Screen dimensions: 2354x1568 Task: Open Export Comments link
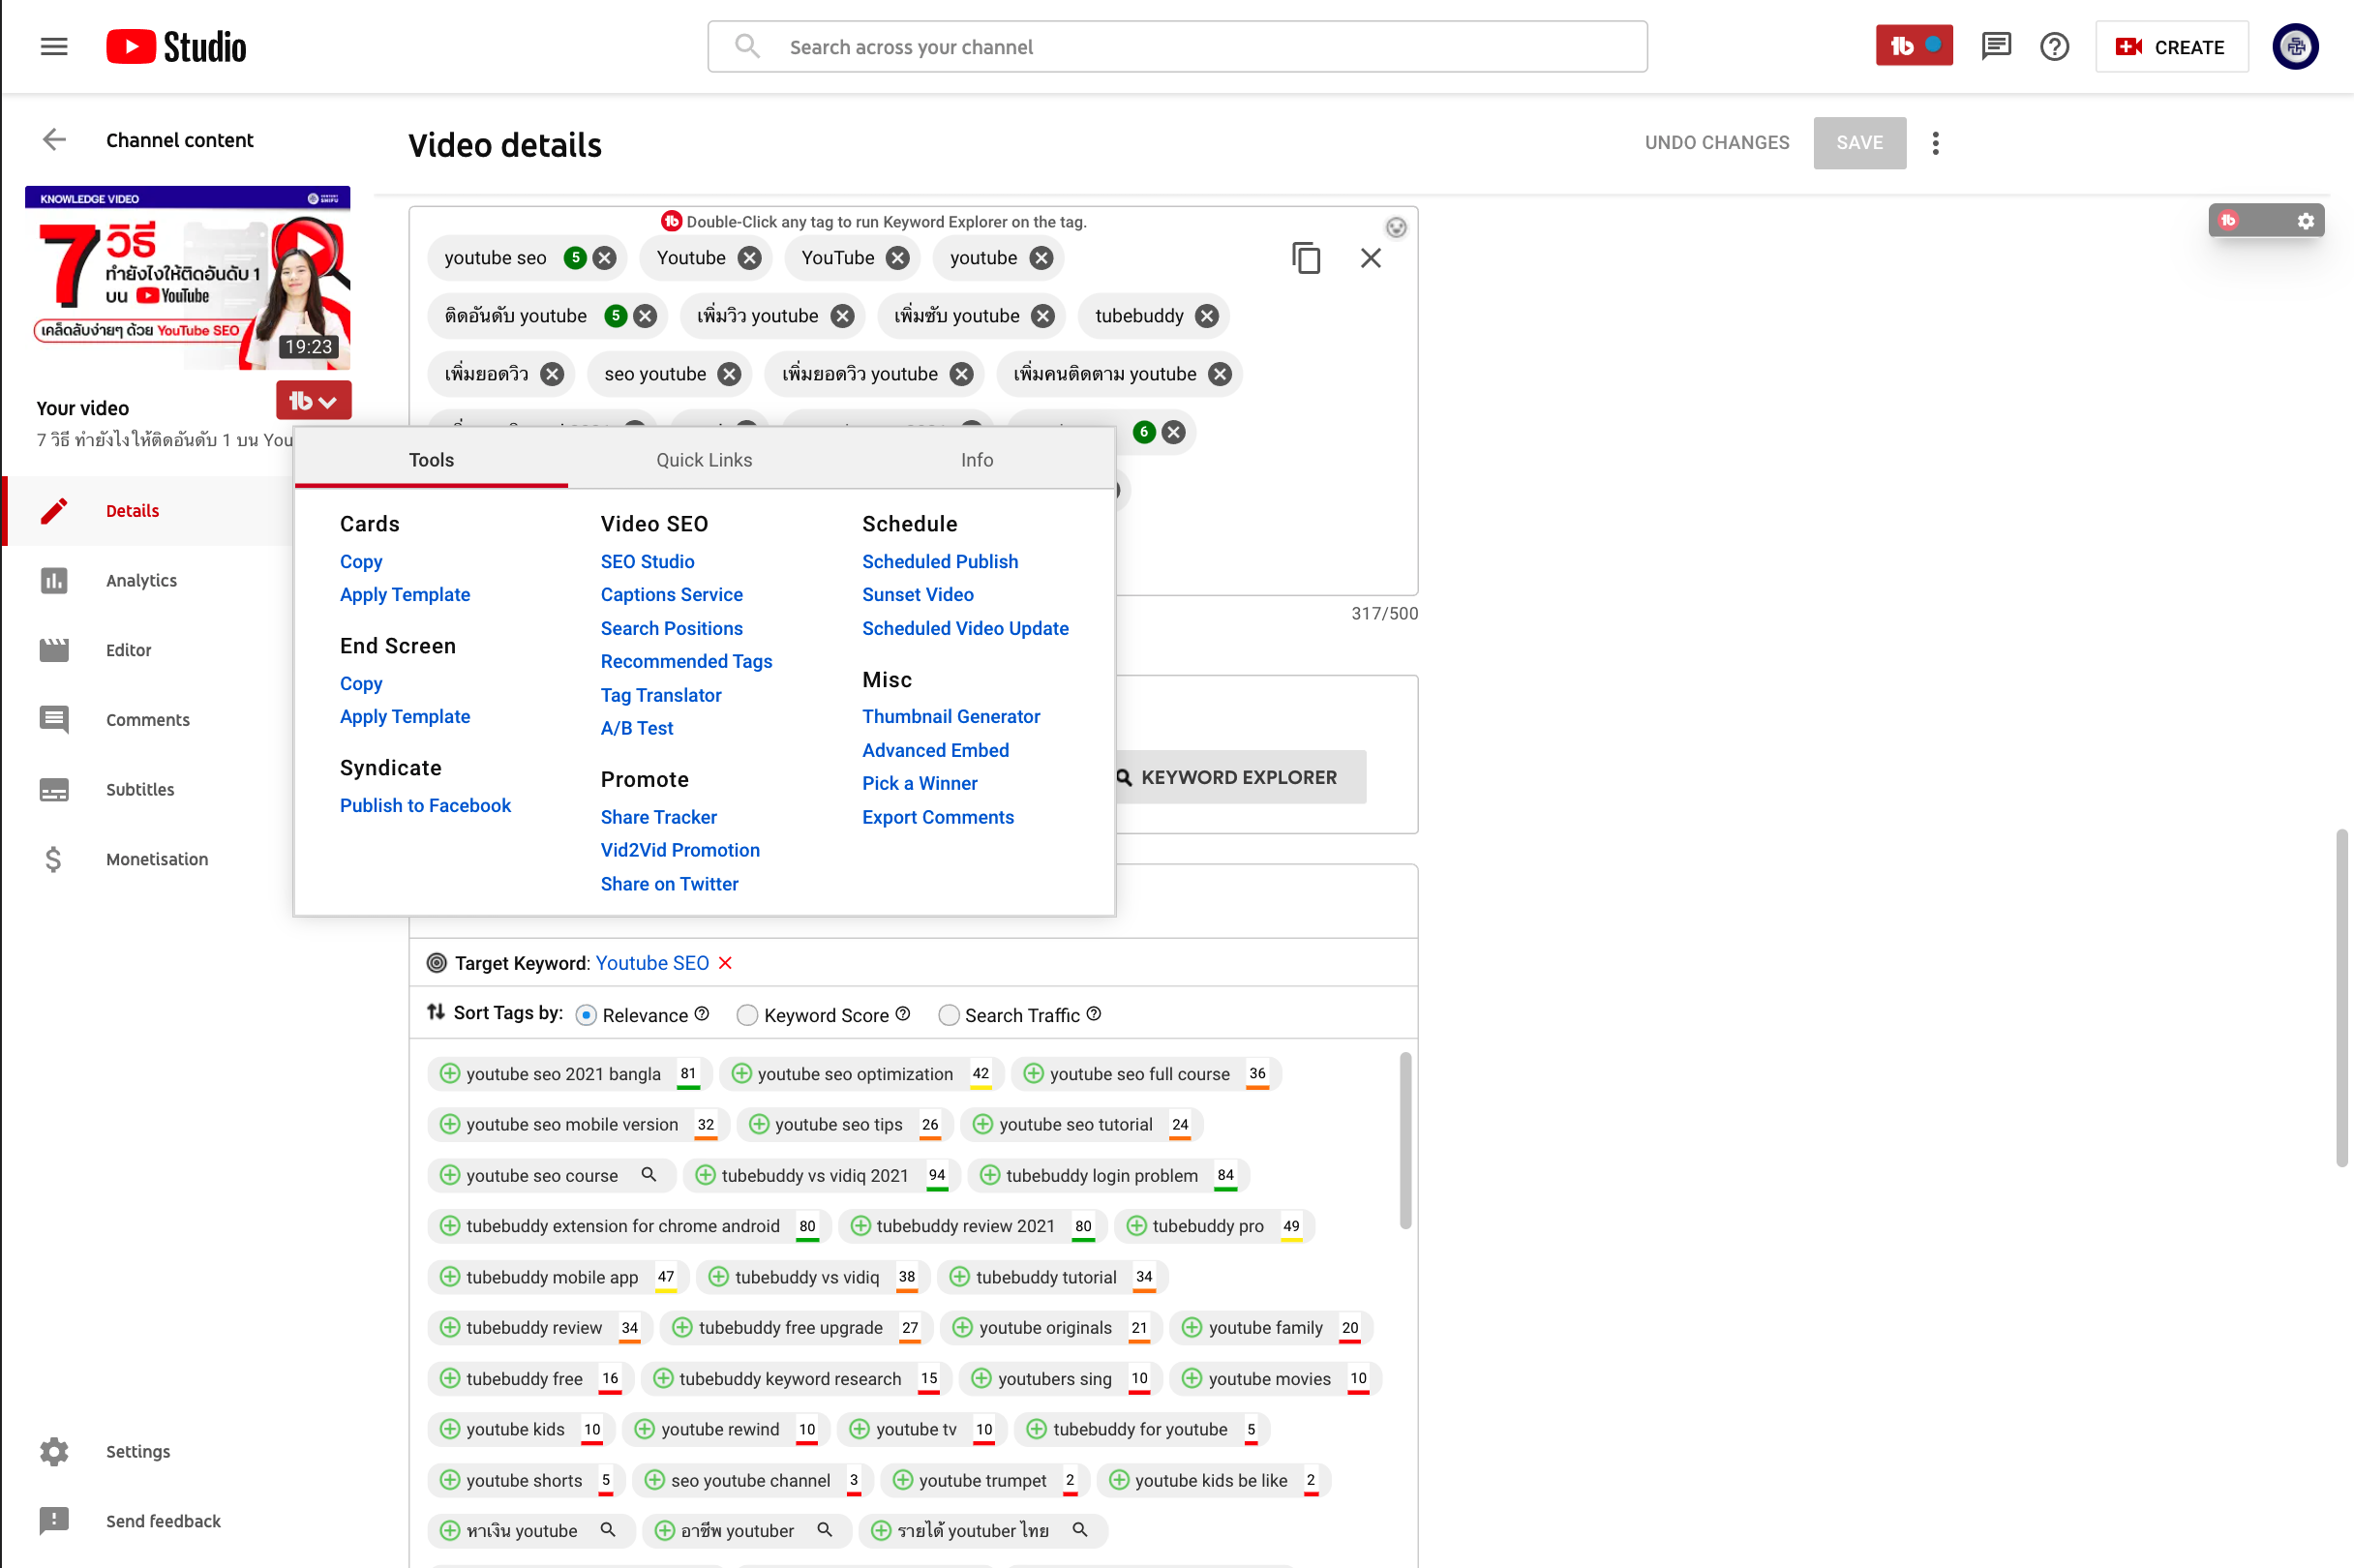[937, 817]
